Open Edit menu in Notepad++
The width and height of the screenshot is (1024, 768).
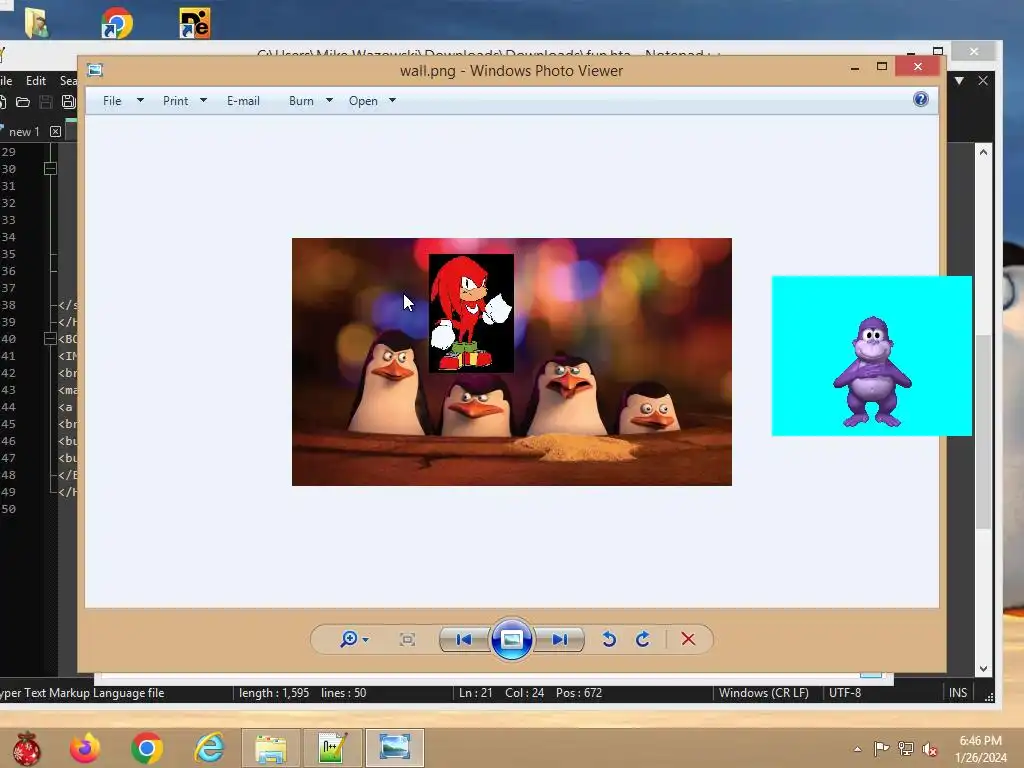click(x=36, y=80)
